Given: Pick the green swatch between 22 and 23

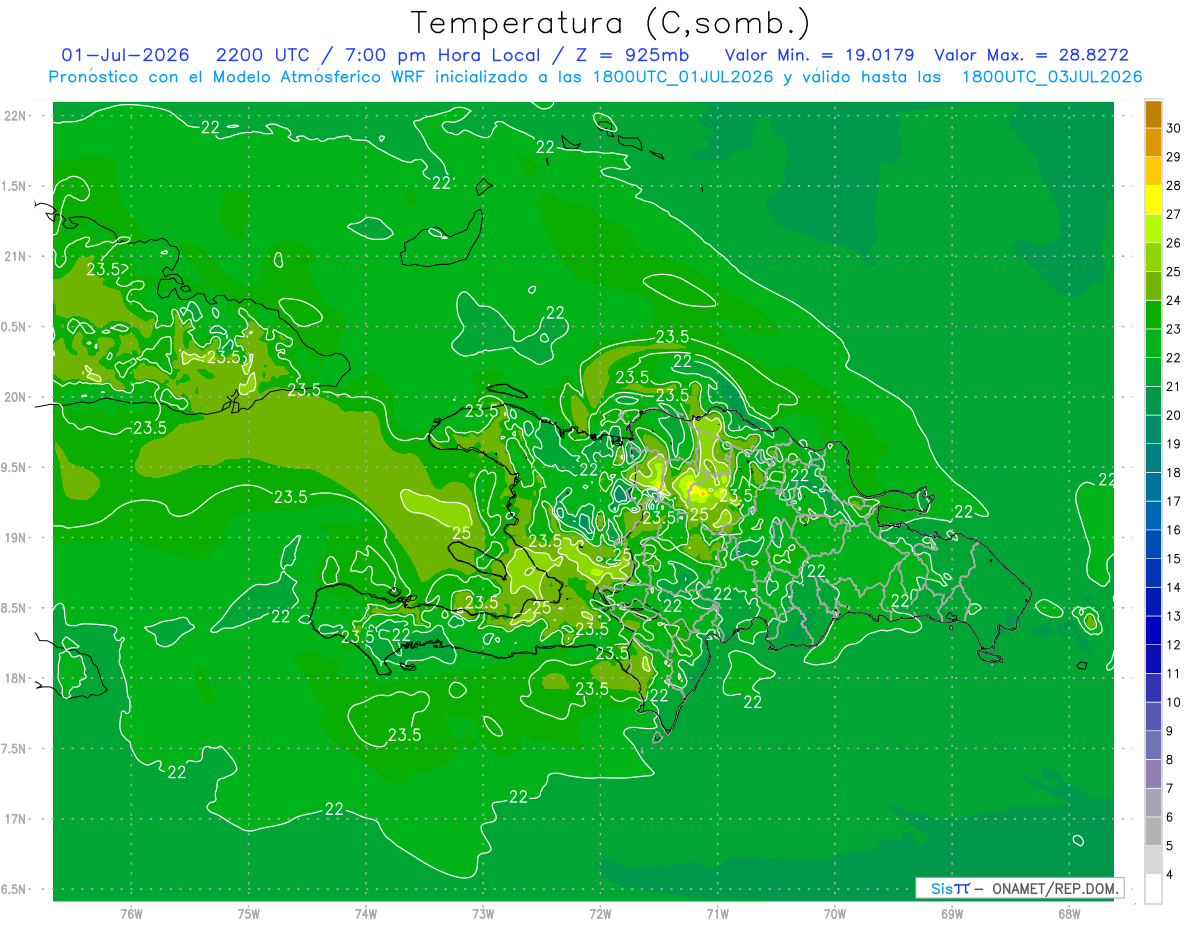Looking at the screenshot, I should click(1153, 344).
